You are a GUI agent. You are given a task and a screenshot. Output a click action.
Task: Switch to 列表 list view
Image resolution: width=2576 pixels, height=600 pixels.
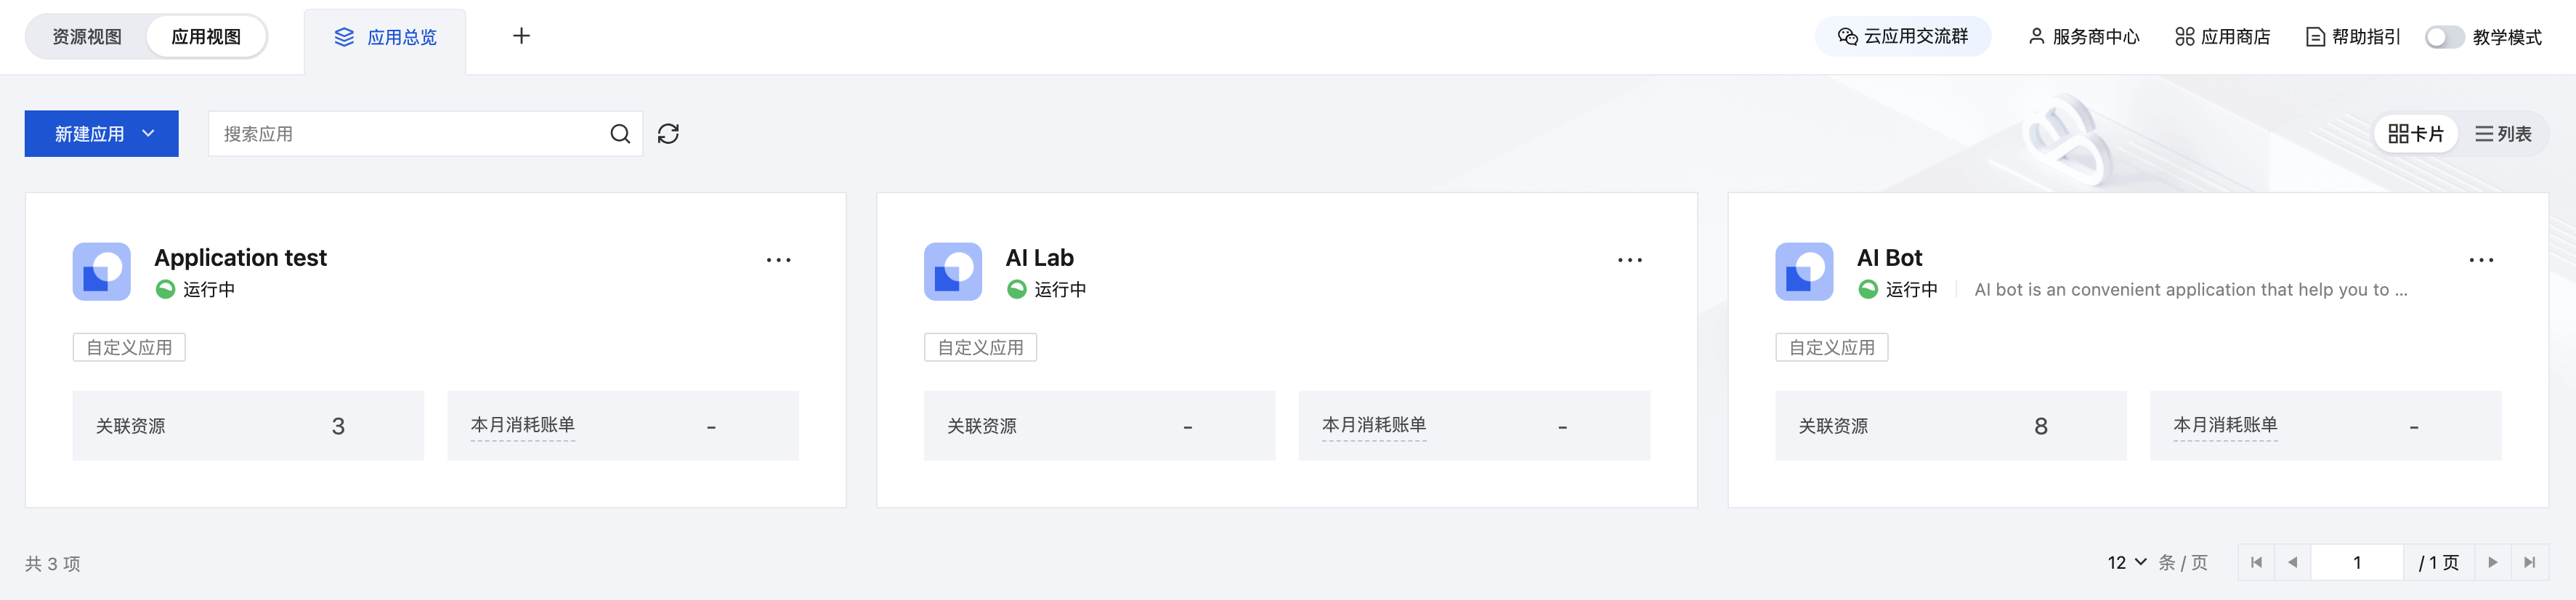(x=2503, y=134)
